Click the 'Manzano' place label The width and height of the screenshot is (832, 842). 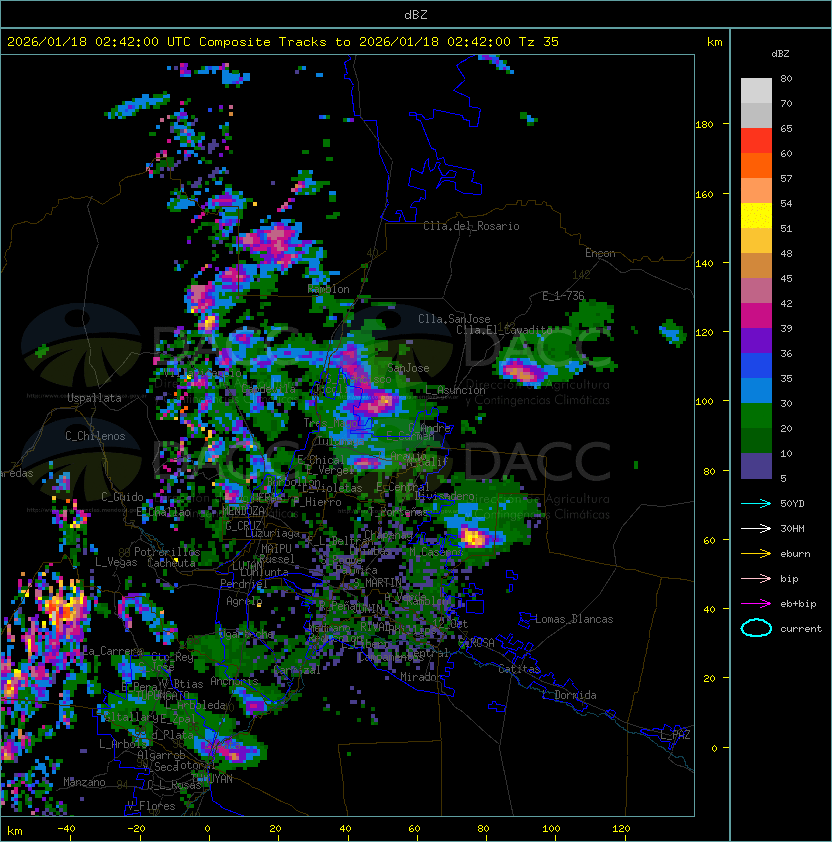click(84, 782)
